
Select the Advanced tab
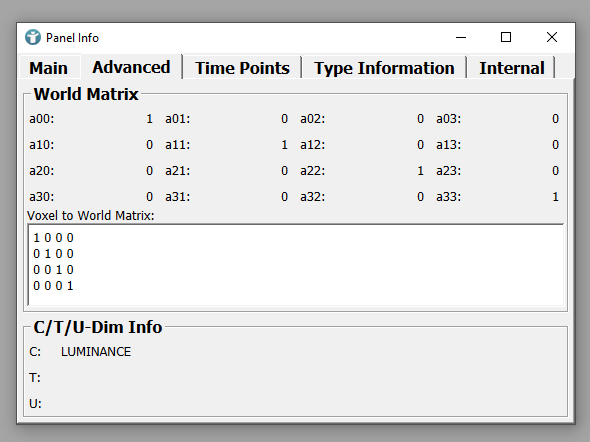coord(131,67)
